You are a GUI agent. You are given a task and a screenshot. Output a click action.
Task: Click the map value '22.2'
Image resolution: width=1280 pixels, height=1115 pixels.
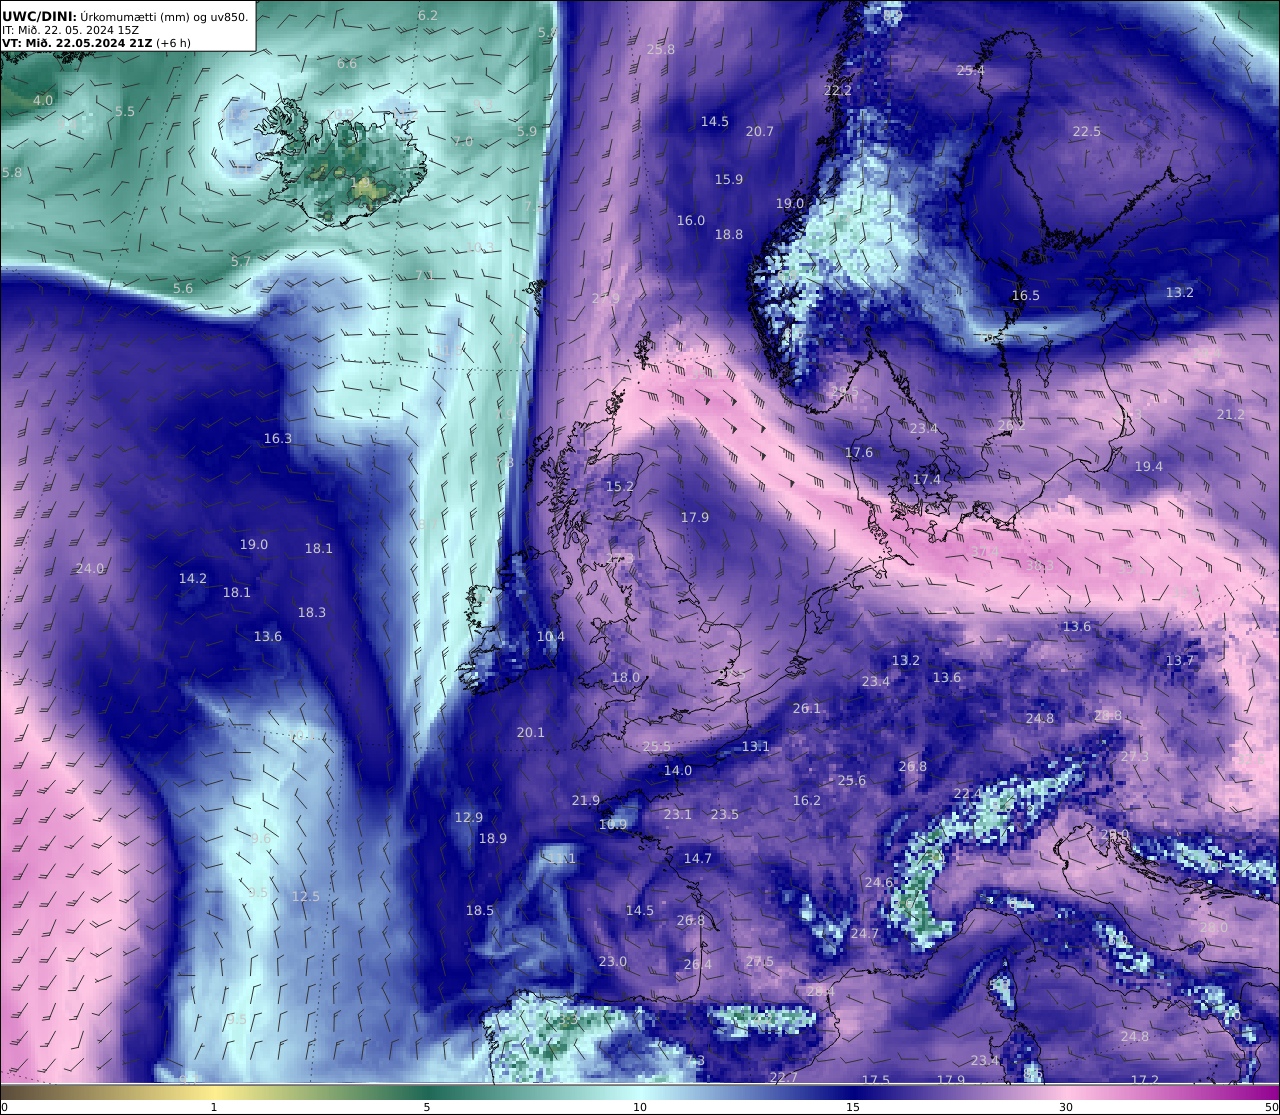pyautogui.click(x=838, y=90)
